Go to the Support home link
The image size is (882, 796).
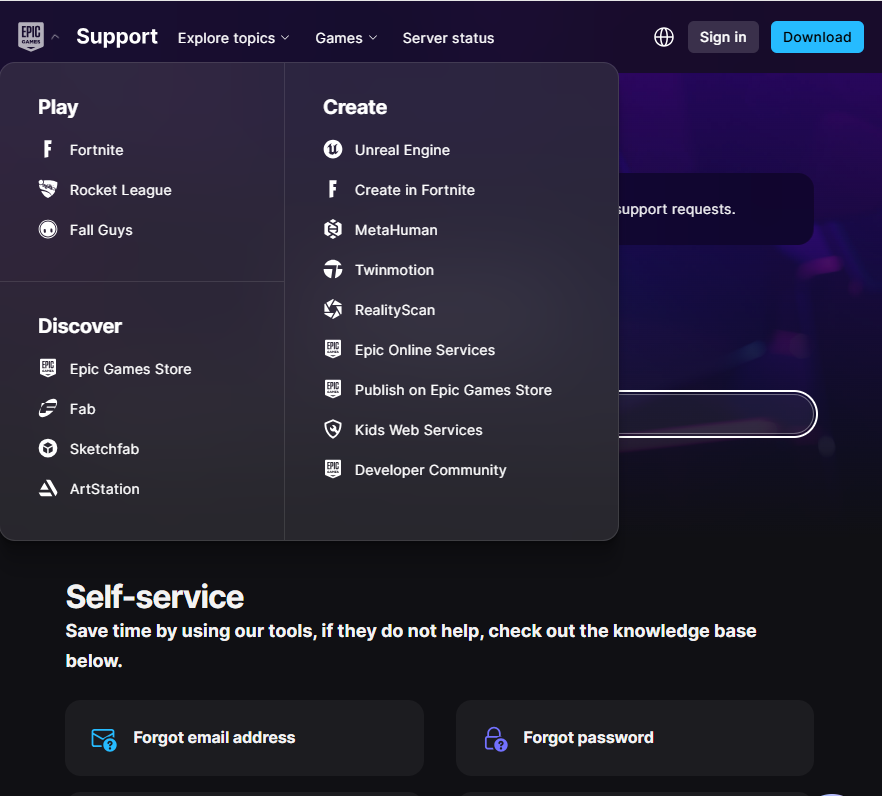click(x=117, y=37)
